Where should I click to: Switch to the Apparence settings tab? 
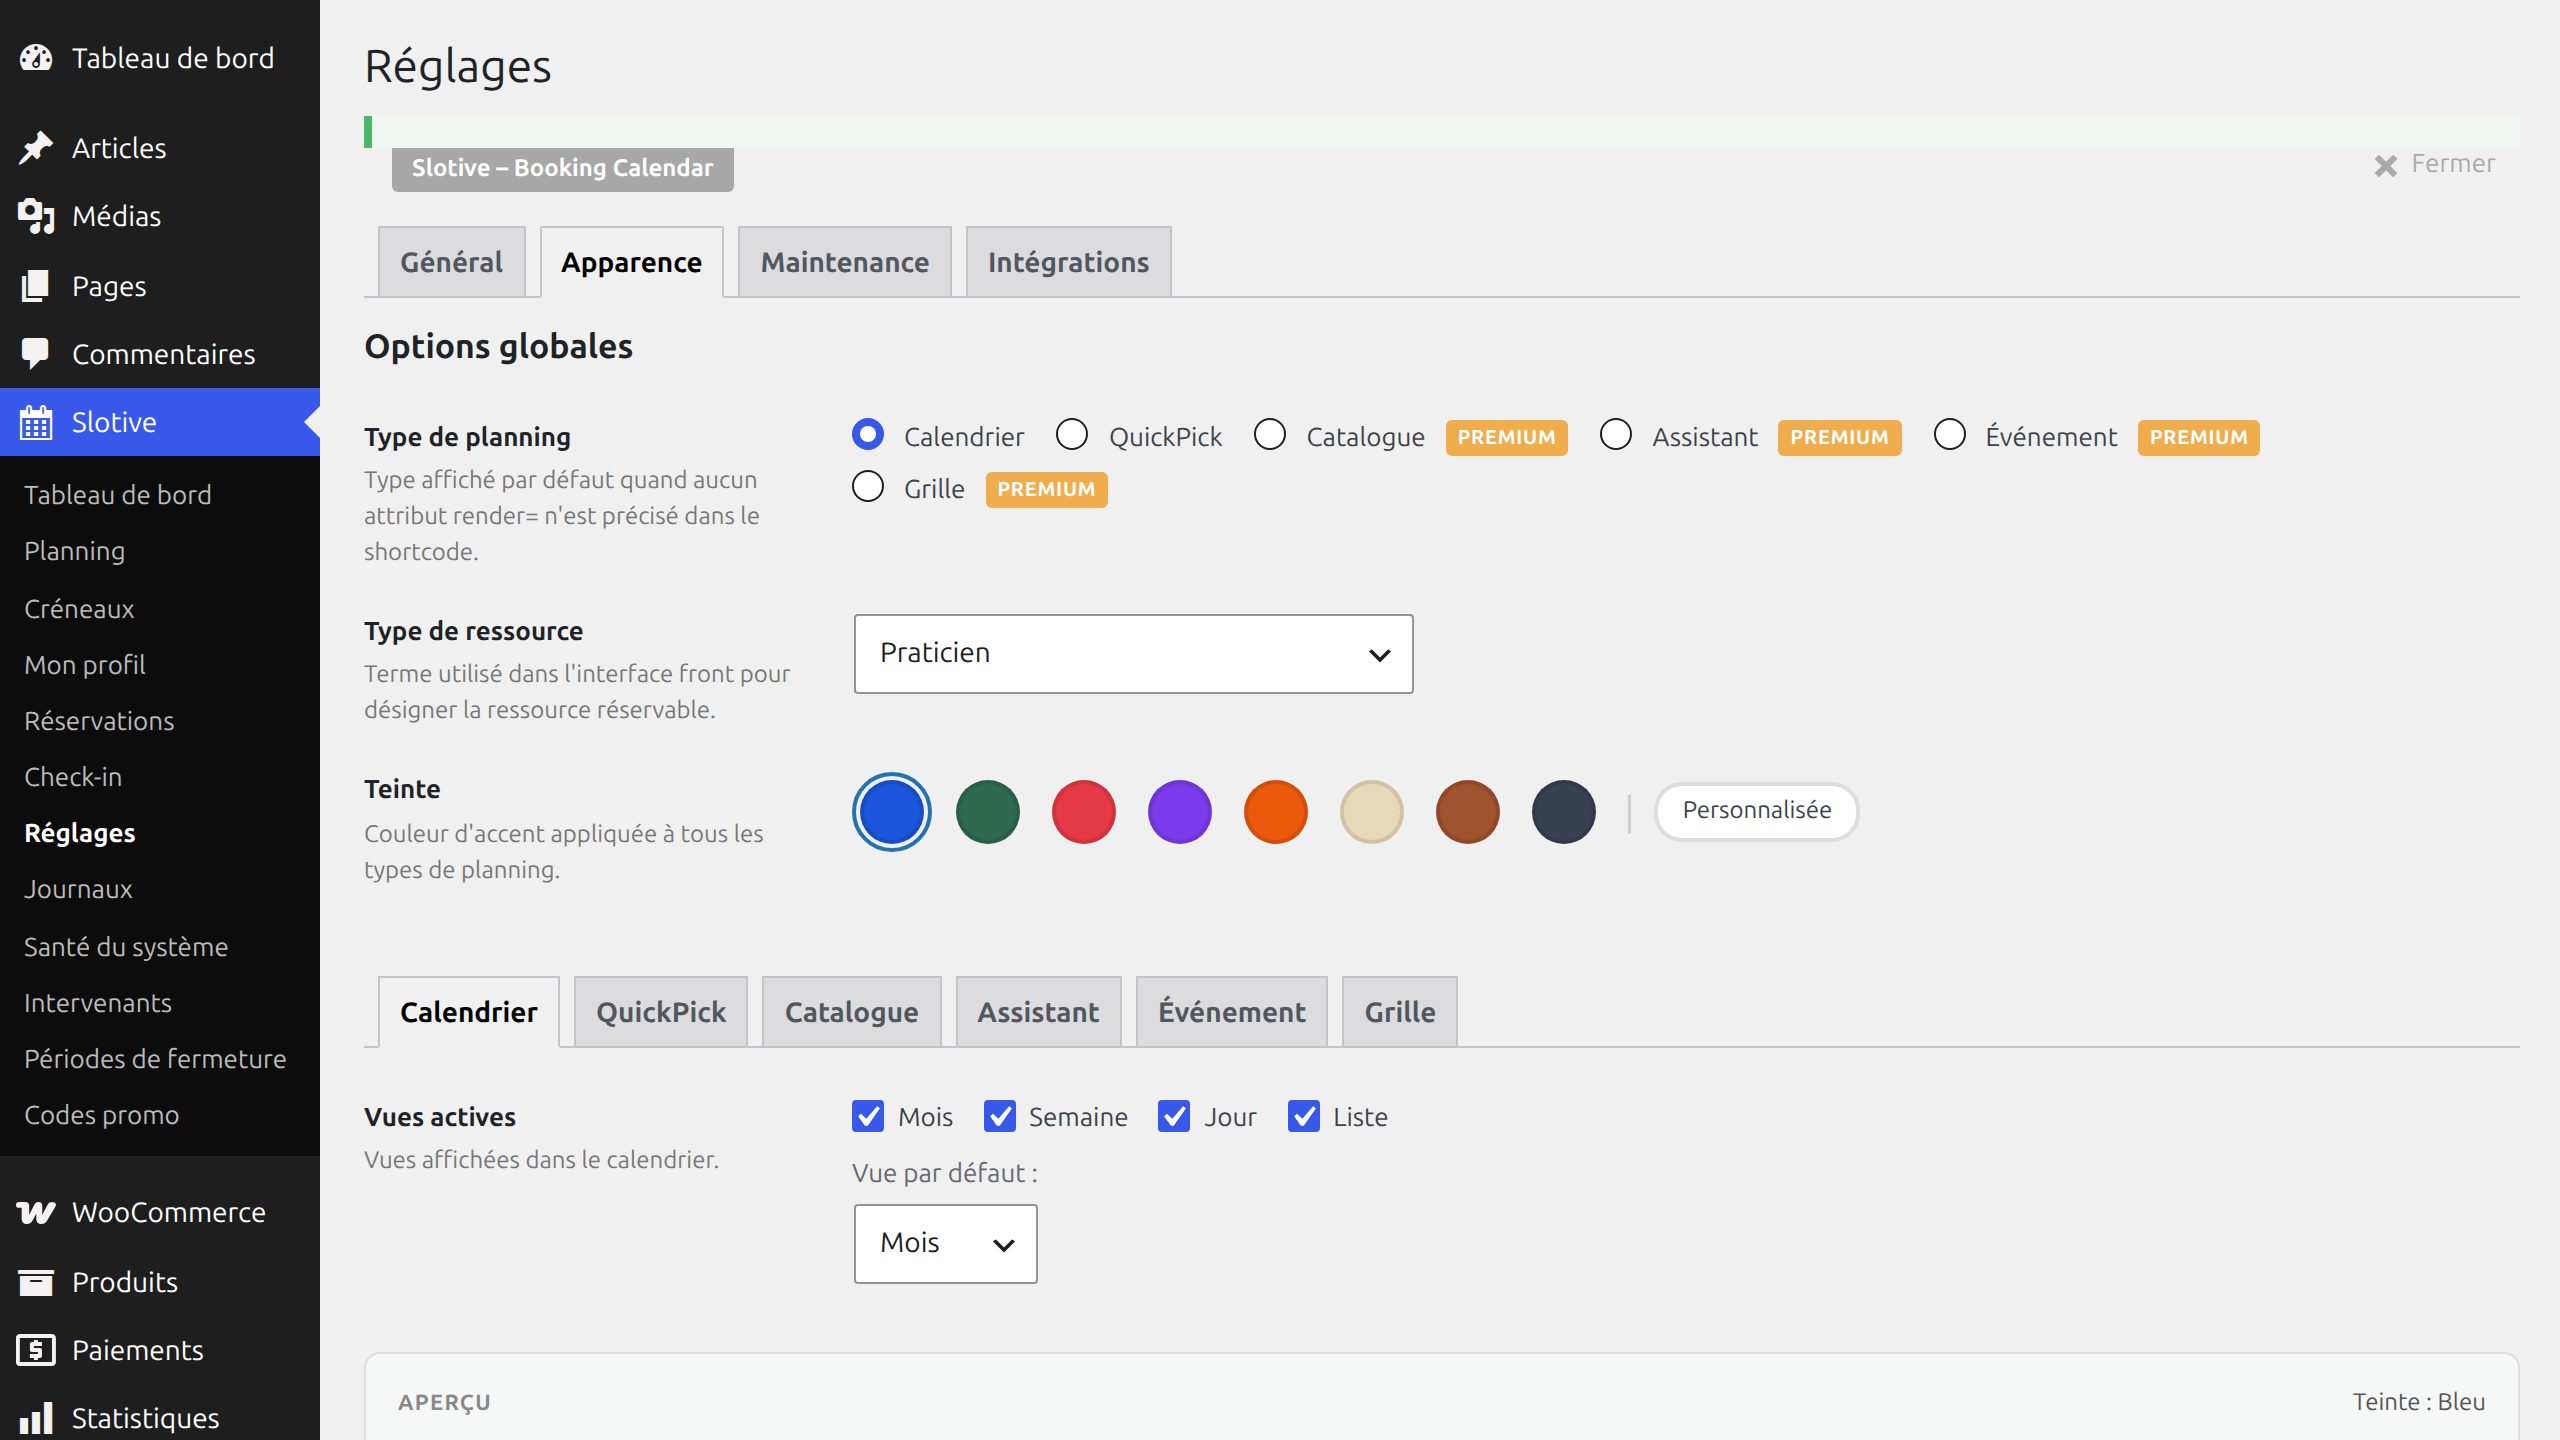(632, 262)
